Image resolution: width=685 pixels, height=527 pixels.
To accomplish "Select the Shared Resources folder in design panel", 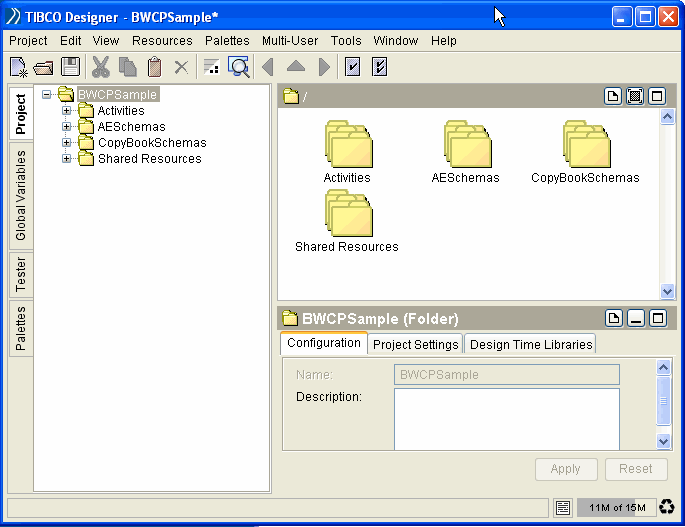I will tap(347, 221).
